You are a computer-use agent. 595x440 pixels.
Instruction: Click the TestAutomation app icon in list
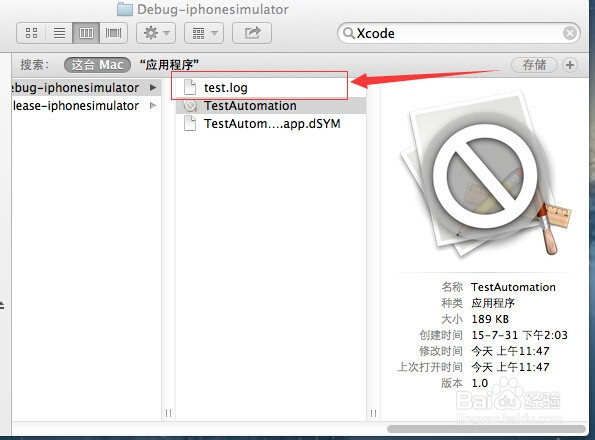[x=190, y=105]
